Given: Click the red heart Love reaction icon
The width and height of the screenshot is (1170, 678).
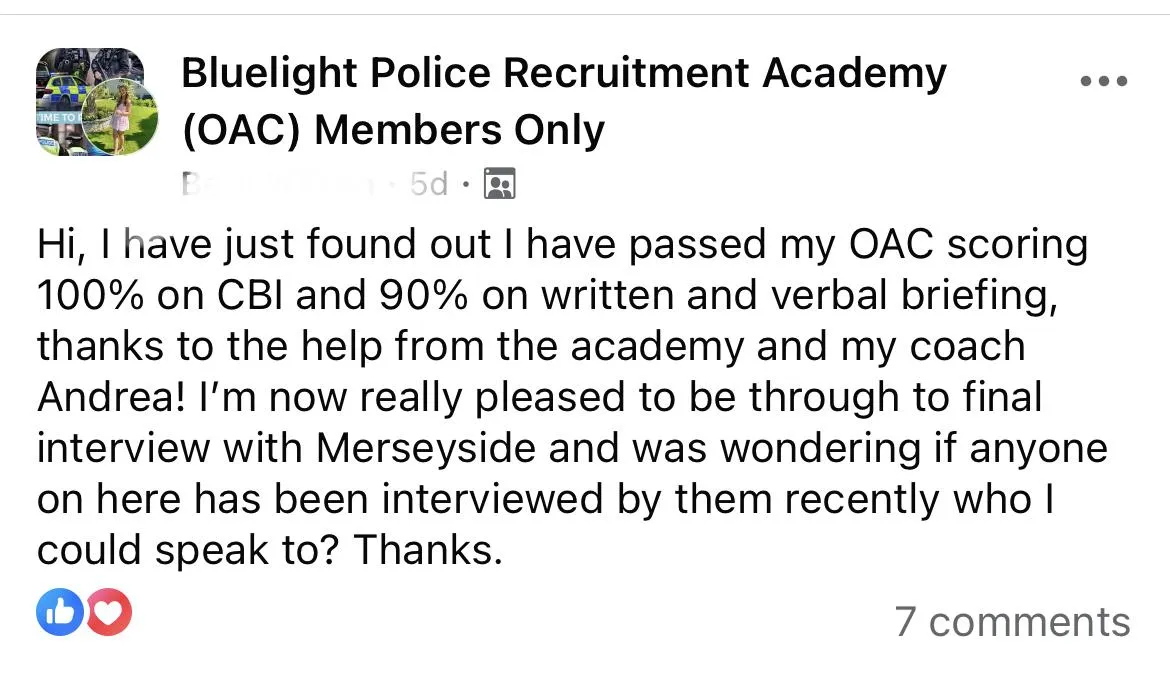Looking at the screenshot, I should click(110, 612).
